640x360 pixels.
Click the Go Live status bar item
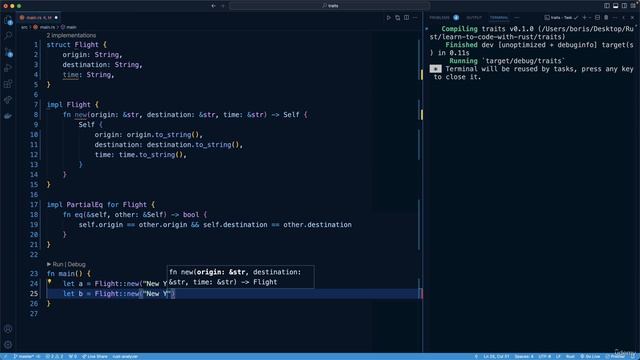(x=590, y=356)
